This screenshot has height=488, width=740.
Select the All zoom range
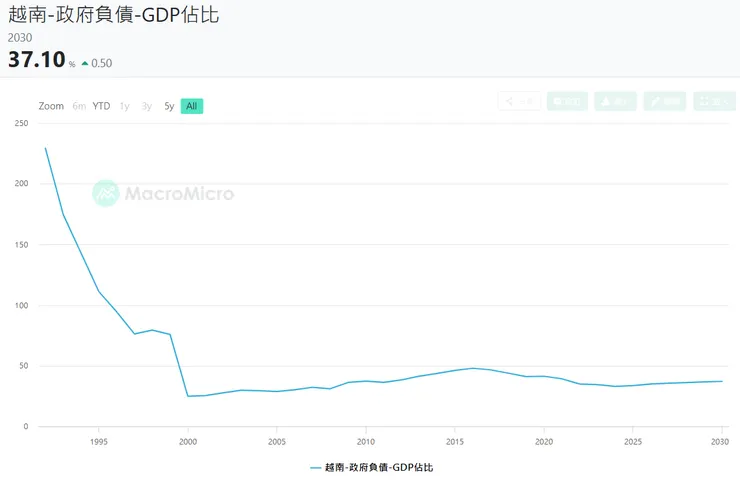[x=191, y=106]
